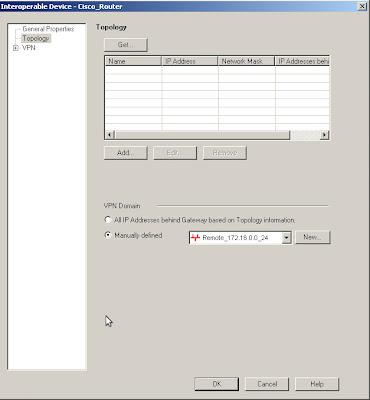
Task: Expand the VPN tree node
Action: pos(15,48)
